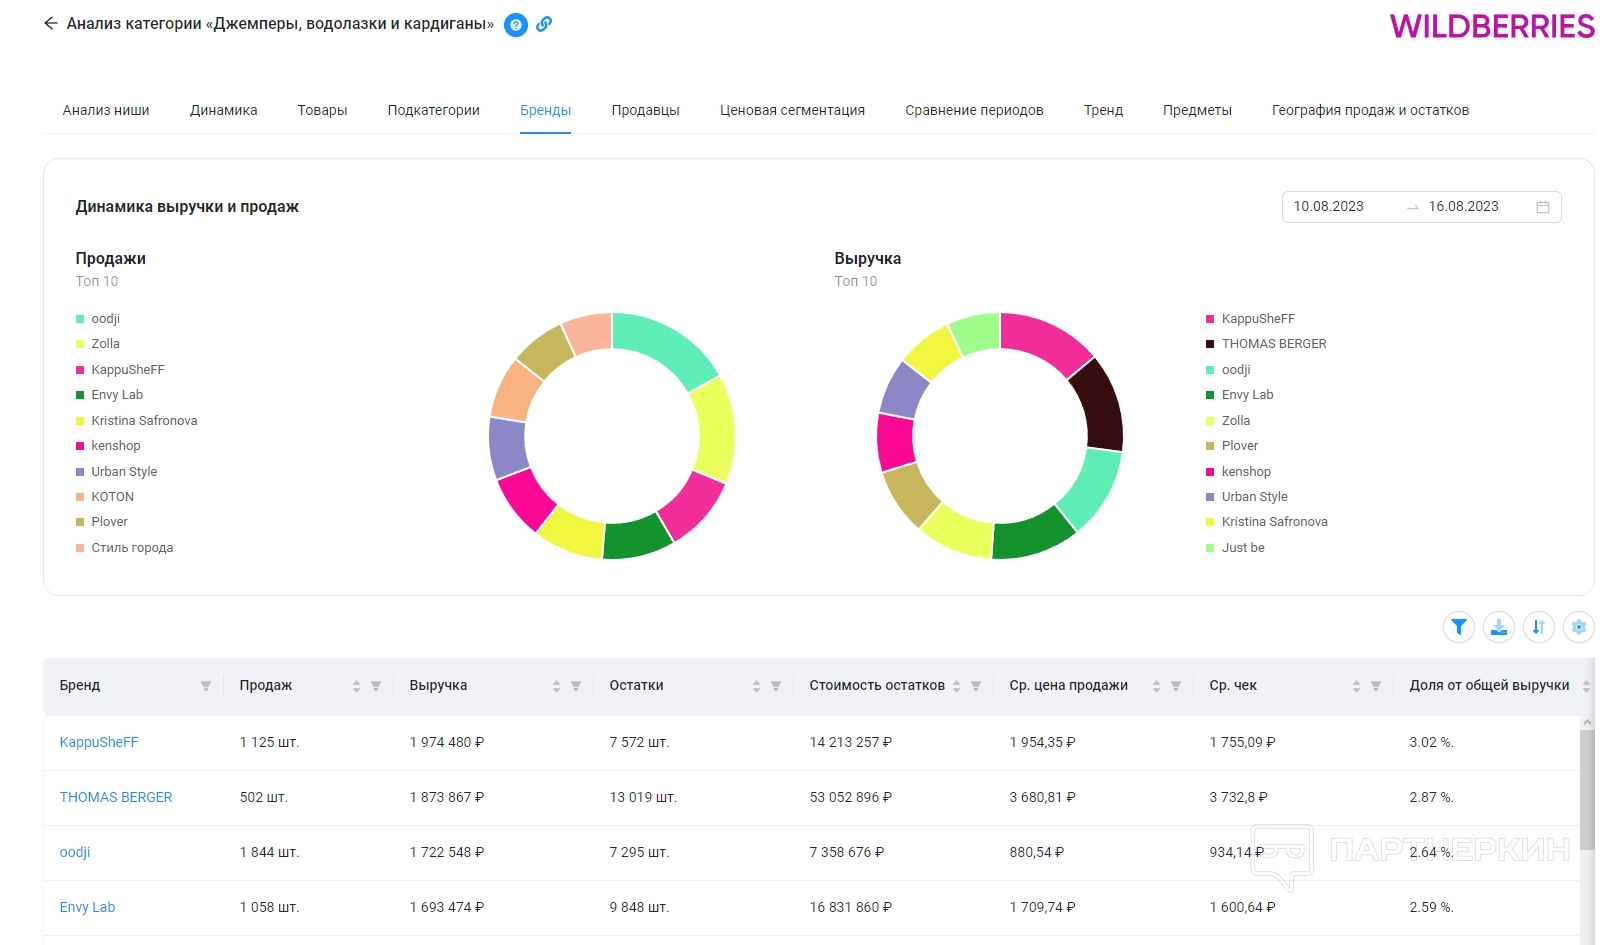Download the brand table data
Image resolution: width=1622 pixels, height=945 pixels.
1499,627
